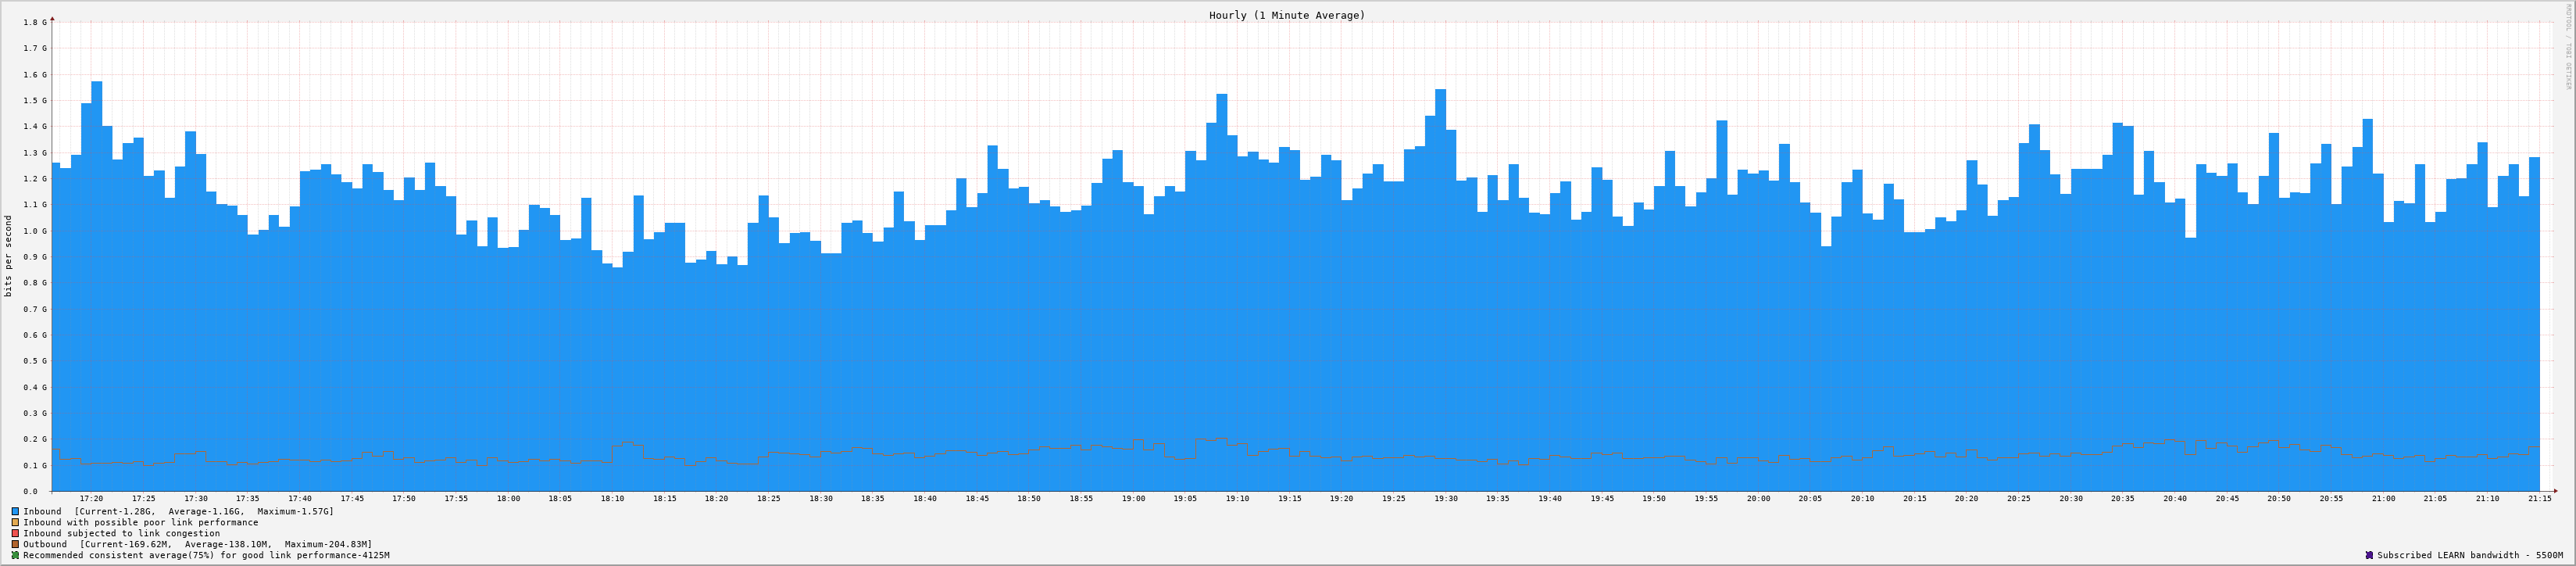Click the purple Subscribed LEARN bandwidth marker
The height and width of the screenshot is (566, 2576).
pyautogui.click(x=2369, y=555)
